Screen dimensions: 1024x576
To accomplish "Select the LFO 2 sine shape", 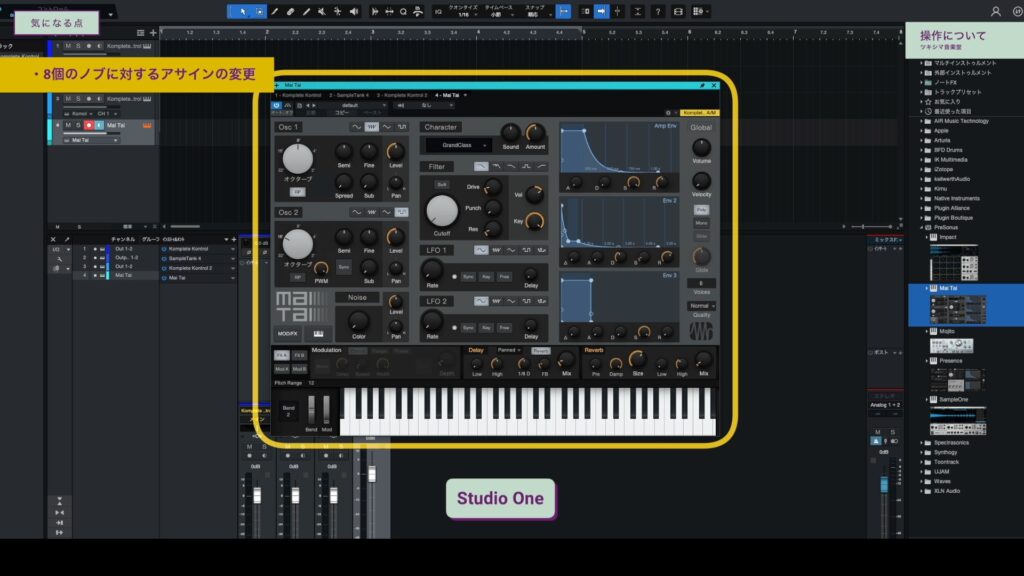I will (481, 301).
